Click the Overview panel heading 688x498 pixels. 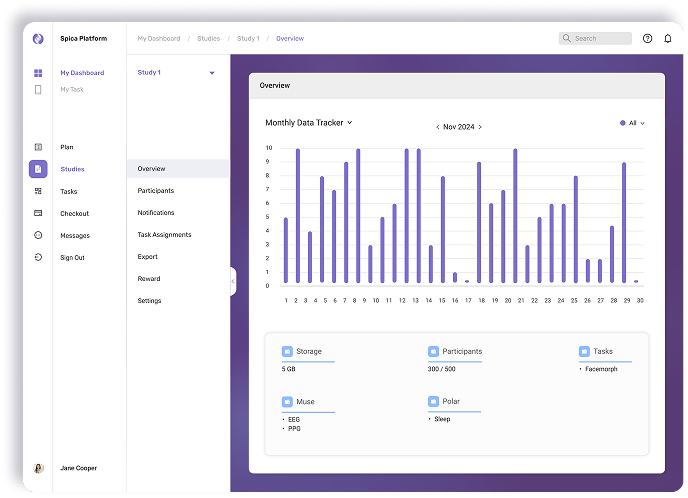[275, 86]
